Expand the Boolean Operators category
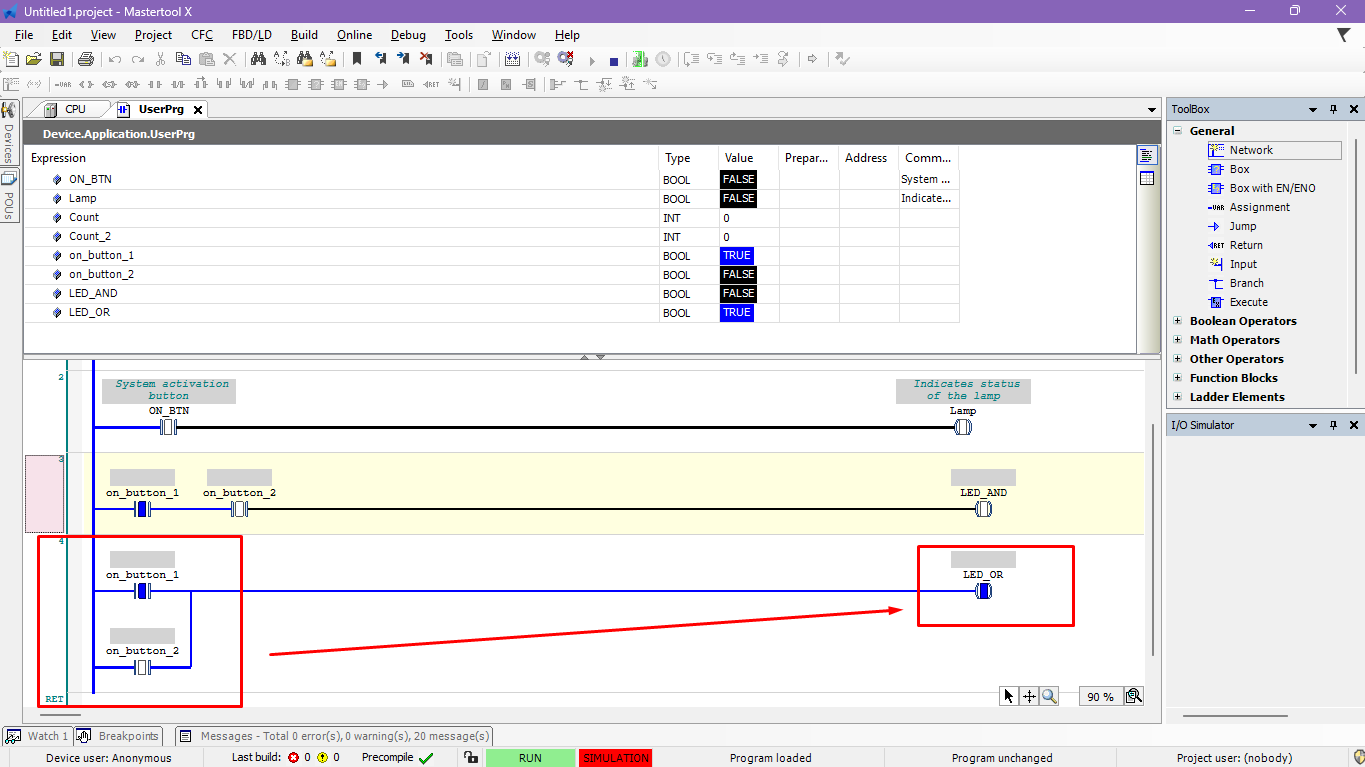This screenshot has height=767, width=1365. 1177,321
